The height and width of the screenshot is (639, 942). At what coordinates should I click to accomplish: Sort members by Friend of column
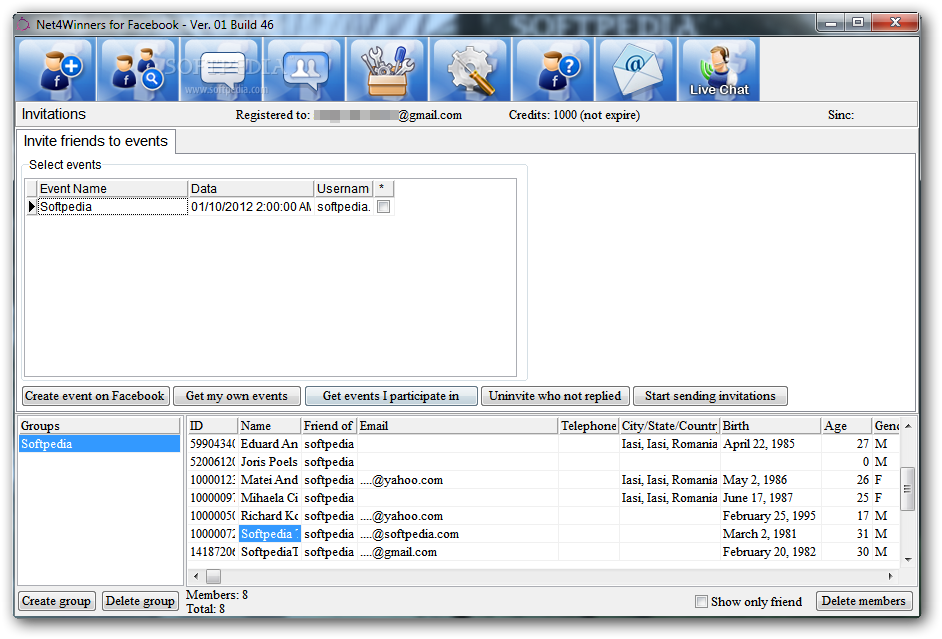click(329, 426)
